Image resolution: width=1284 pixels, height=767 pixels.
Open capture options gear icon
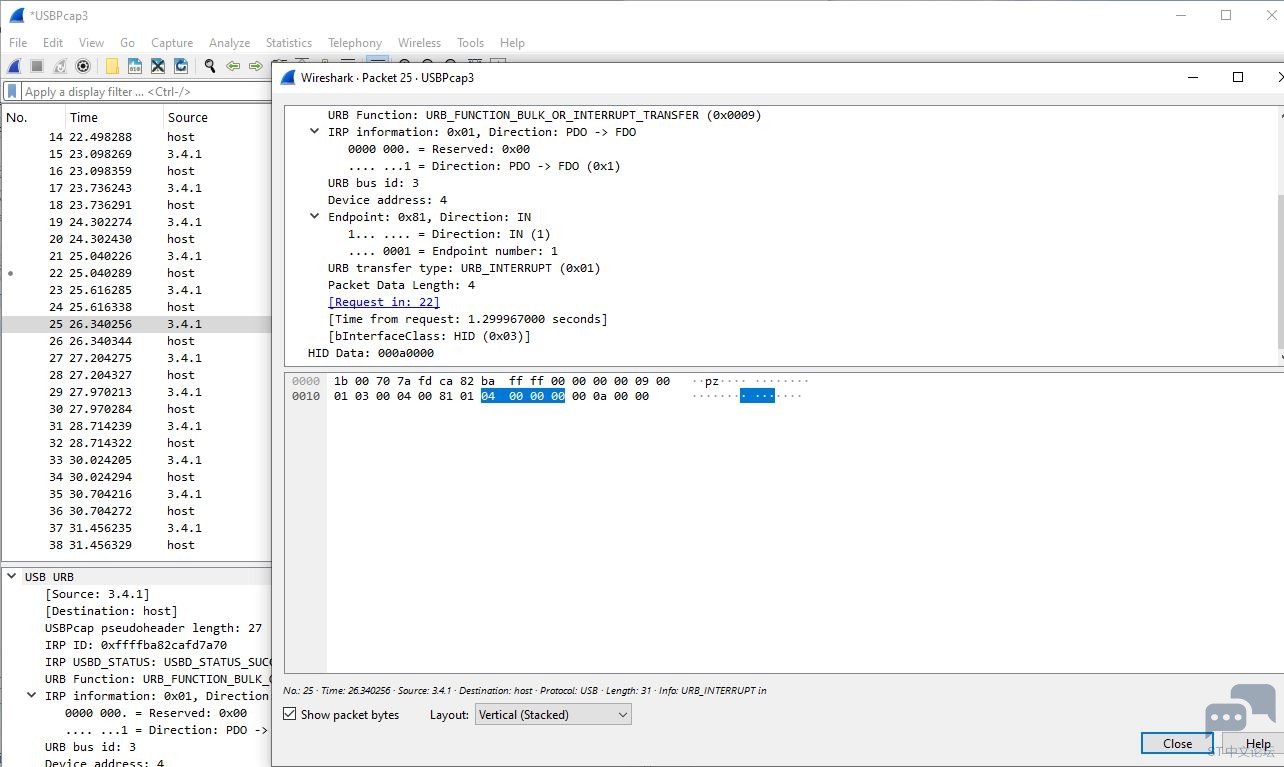pos(83,66)
